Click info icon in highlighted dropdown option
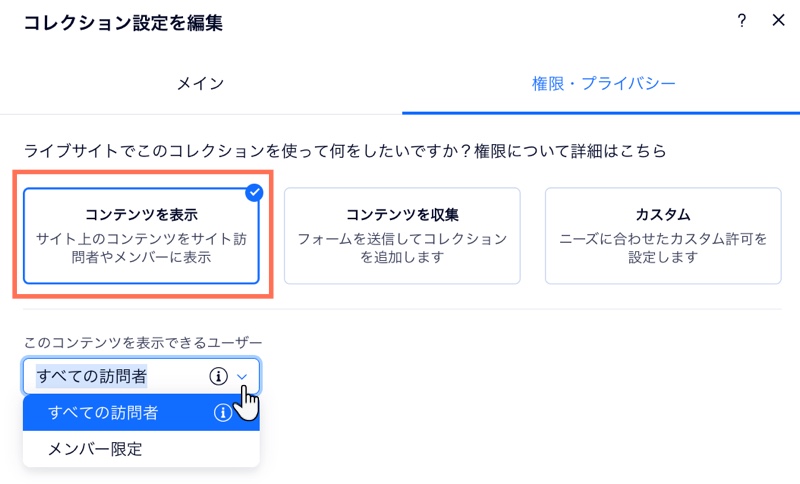Viewport: 800px width, 484px height. (222, 412)
